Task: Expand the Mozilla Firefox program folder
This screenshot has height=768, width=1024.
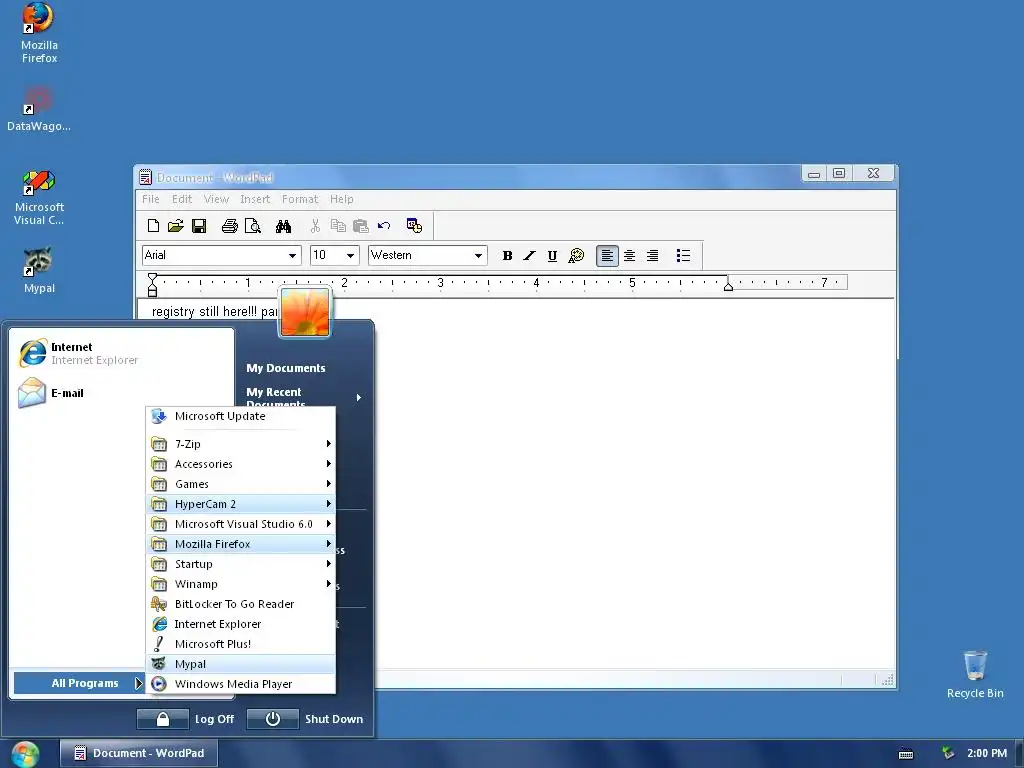Action: pyautogui.click(x=241, y=544)
